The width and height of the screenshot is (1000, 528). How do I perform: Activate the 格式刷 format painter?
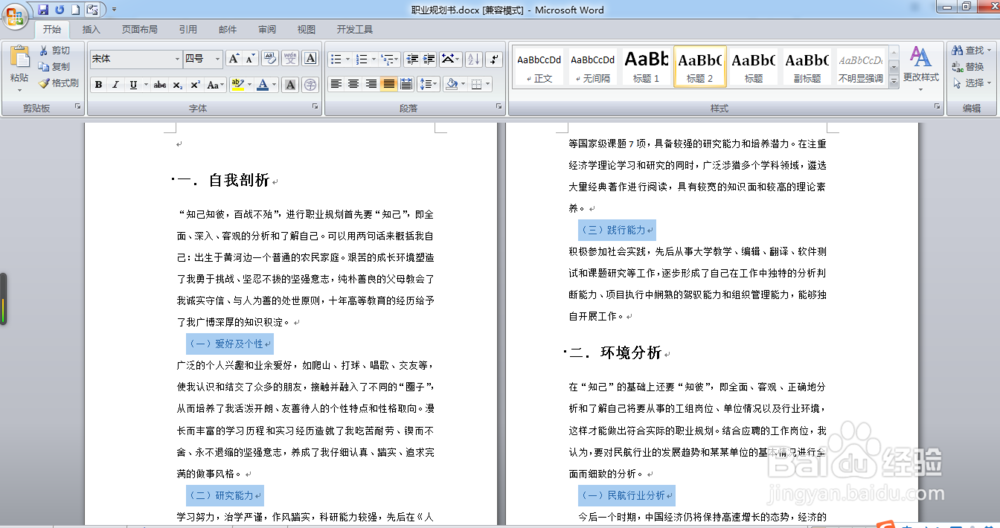[x=58, y=83]
